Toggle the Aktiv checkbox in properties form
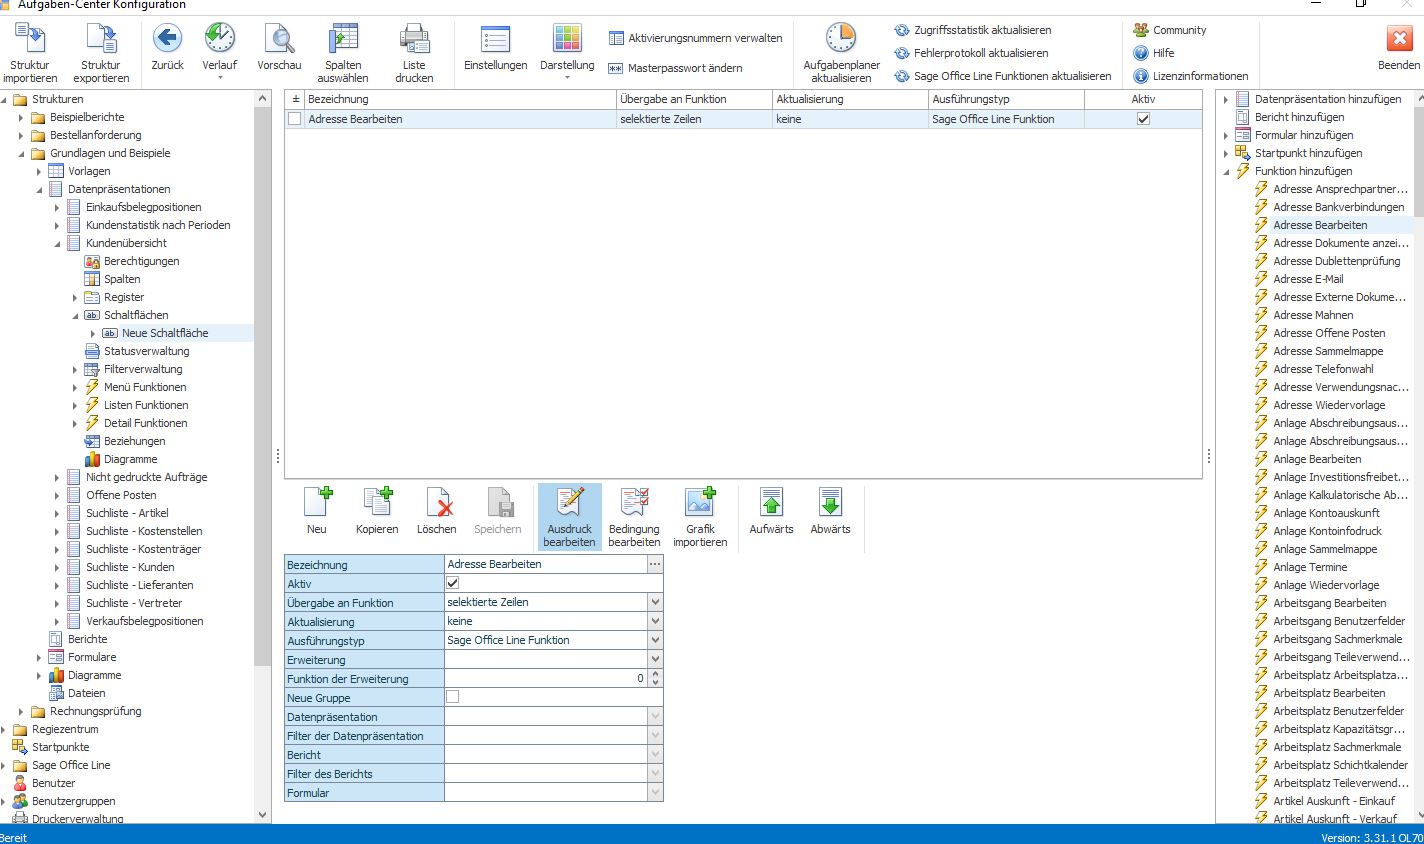This screenshot has height=844, width=1424. tap(453, 583)
